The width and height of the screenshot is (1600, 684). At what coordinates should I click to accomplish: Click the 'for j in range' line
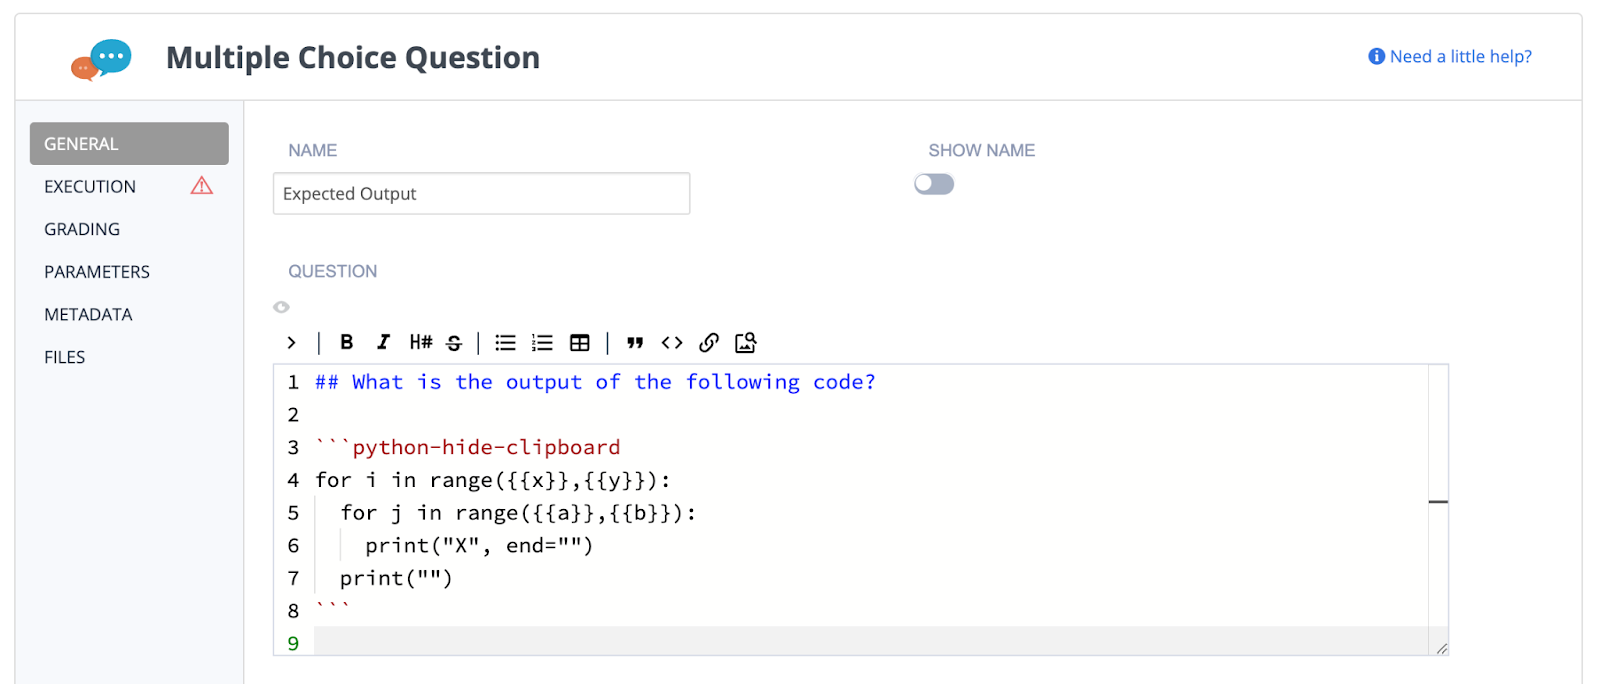518,513
